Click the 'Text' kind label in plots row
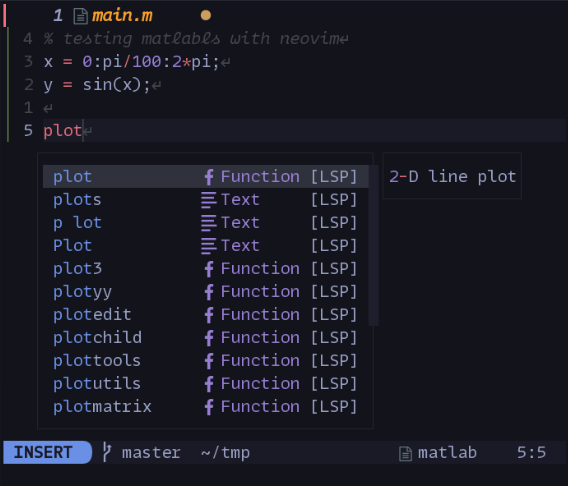The image size is (568, 486). (x=240, y=200)
